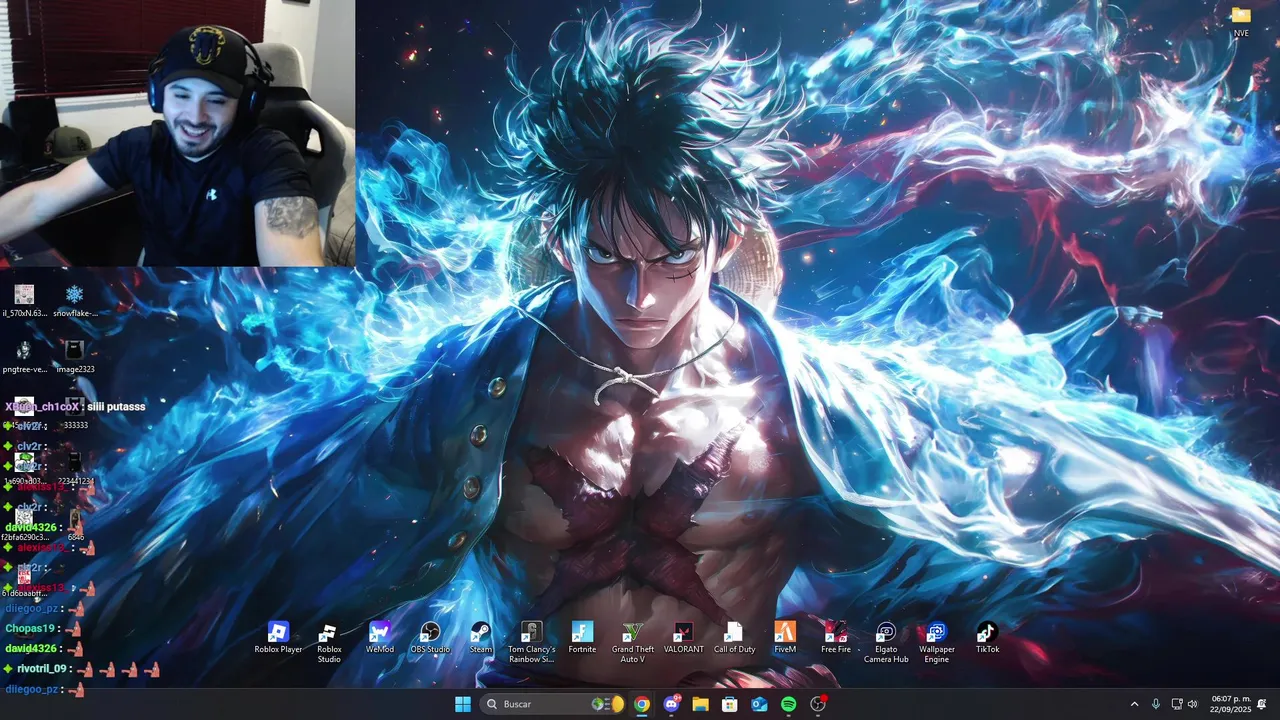Open the Steam desktop shortcut
Viewport: 1280px width, 720px height.
[481, 638]
